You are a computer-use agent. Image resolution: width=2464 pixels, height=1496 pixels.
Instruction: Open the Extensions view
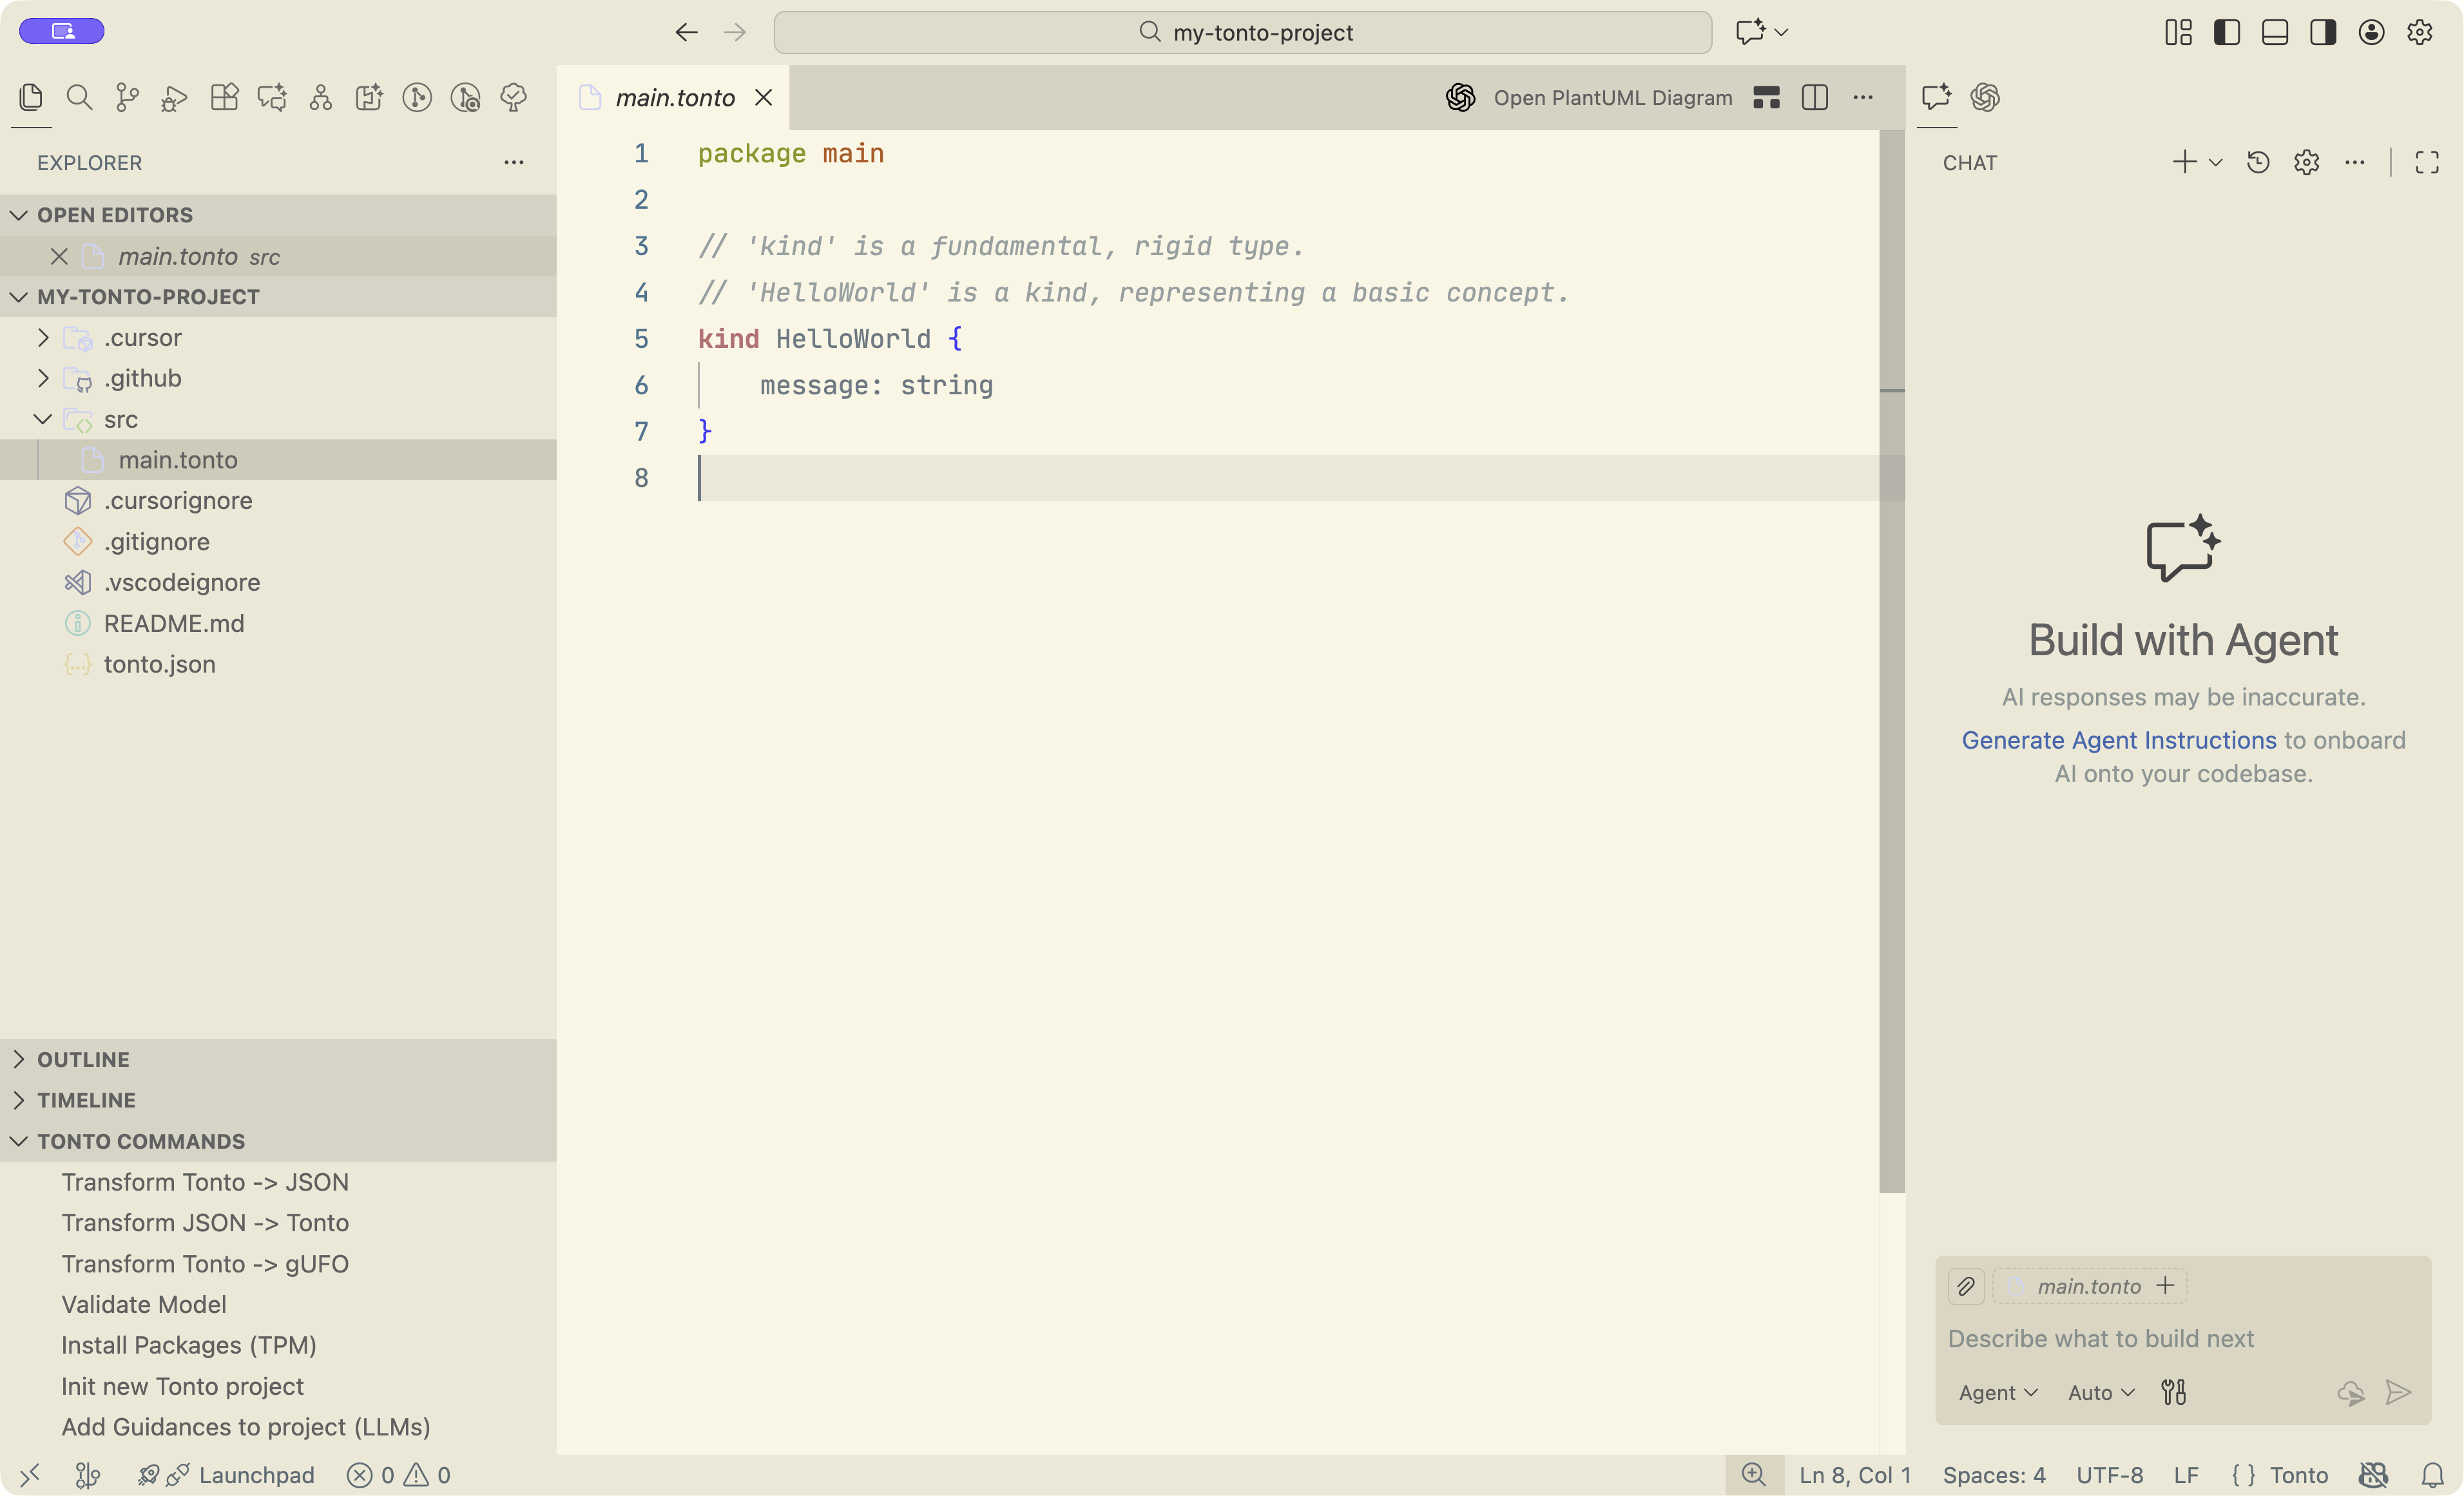[x=224, y=97]
